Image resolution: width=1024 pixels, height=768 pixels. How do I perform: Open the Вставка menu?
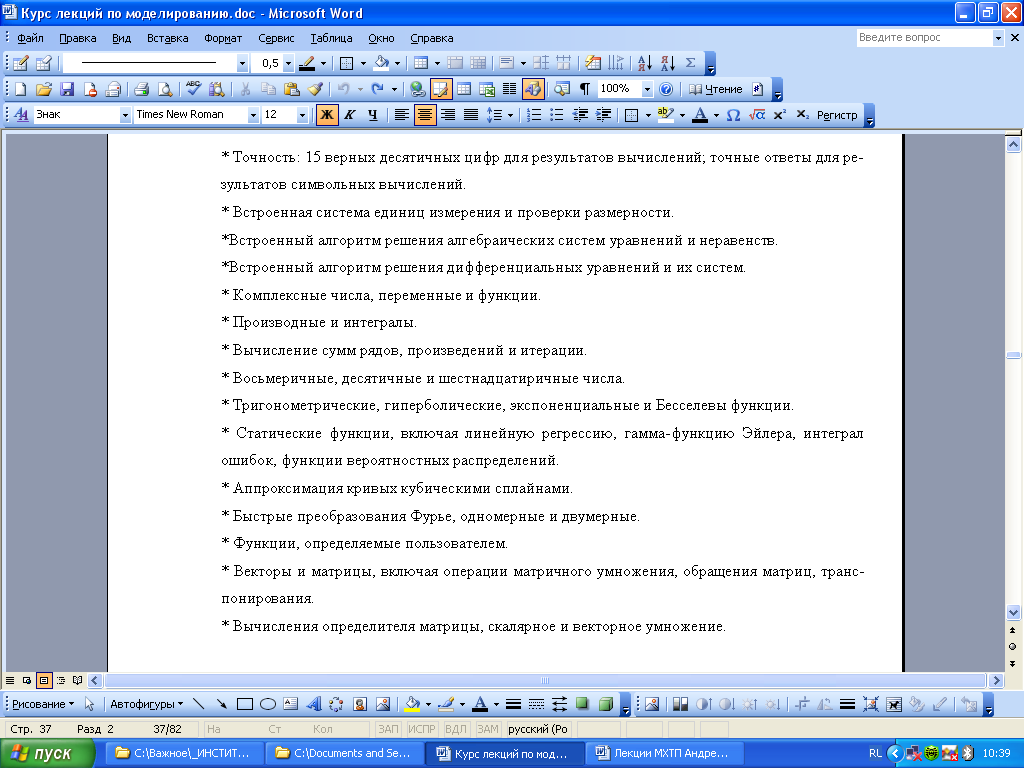pos(167,38)
